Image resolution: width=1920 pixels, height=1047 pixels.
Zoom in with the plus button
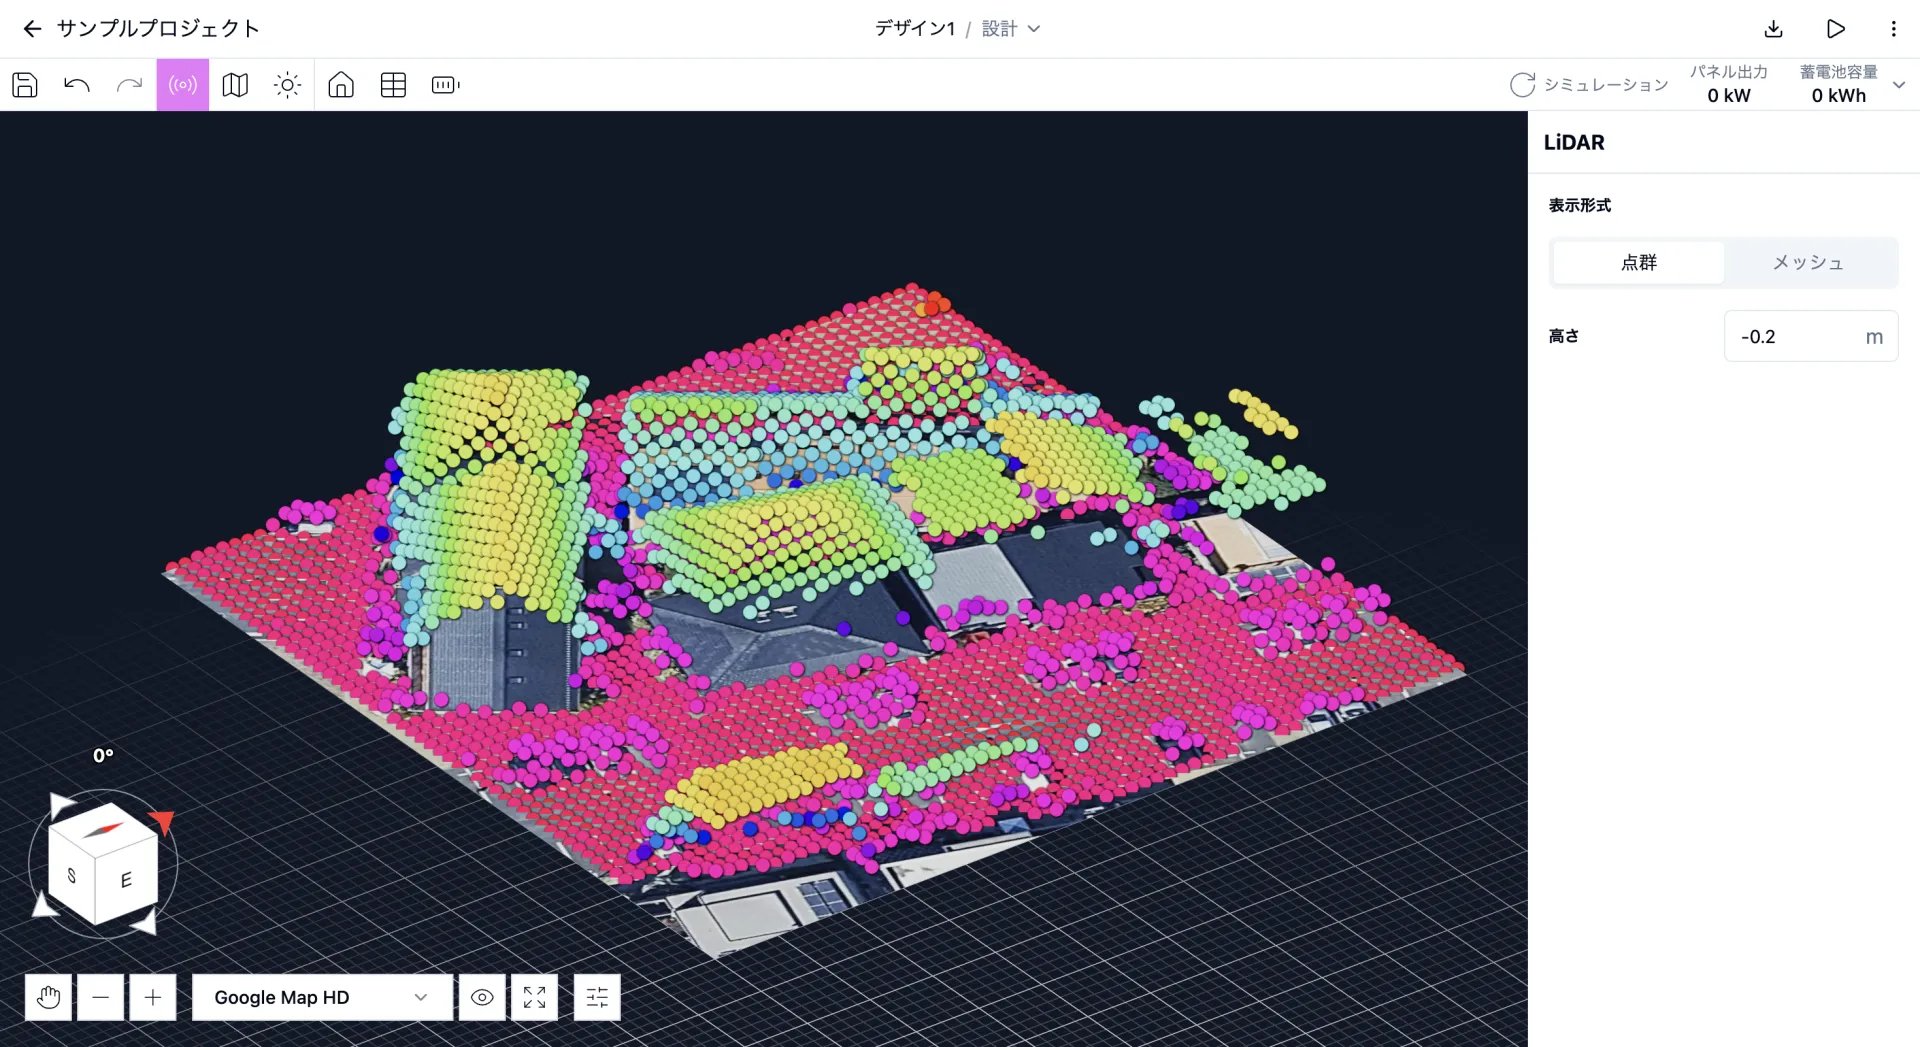click(x=153, y=997)
